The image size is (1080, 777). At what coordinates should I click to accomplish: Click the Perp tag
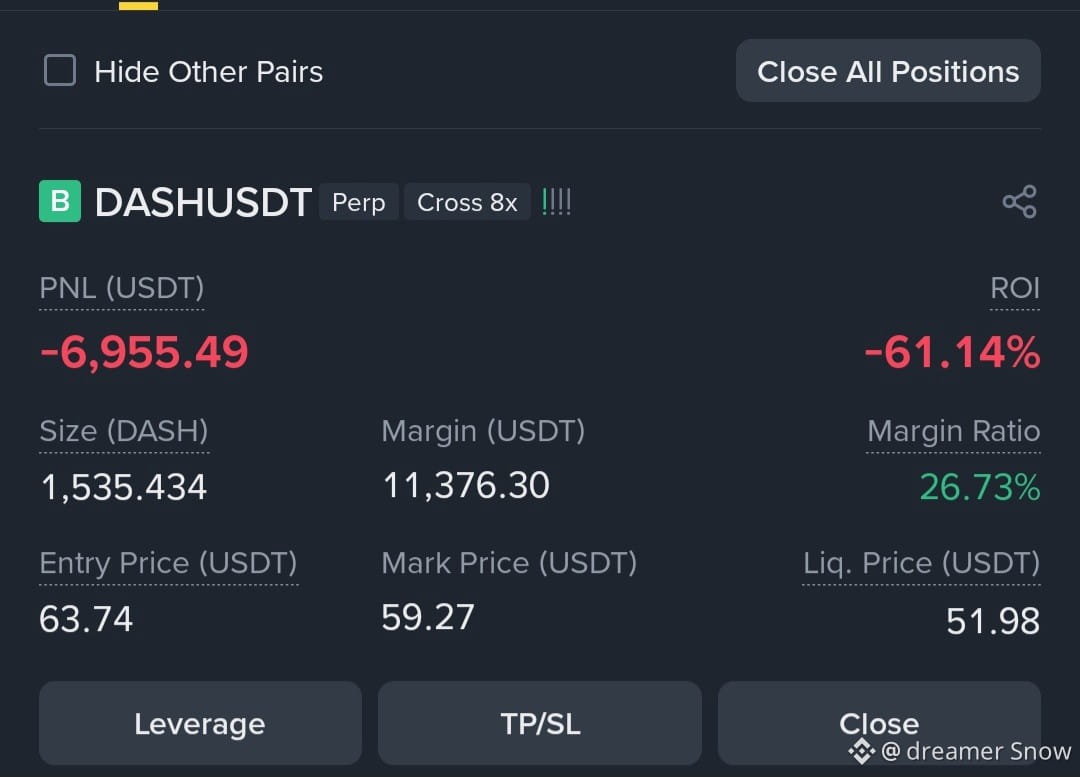pos(358,203)
